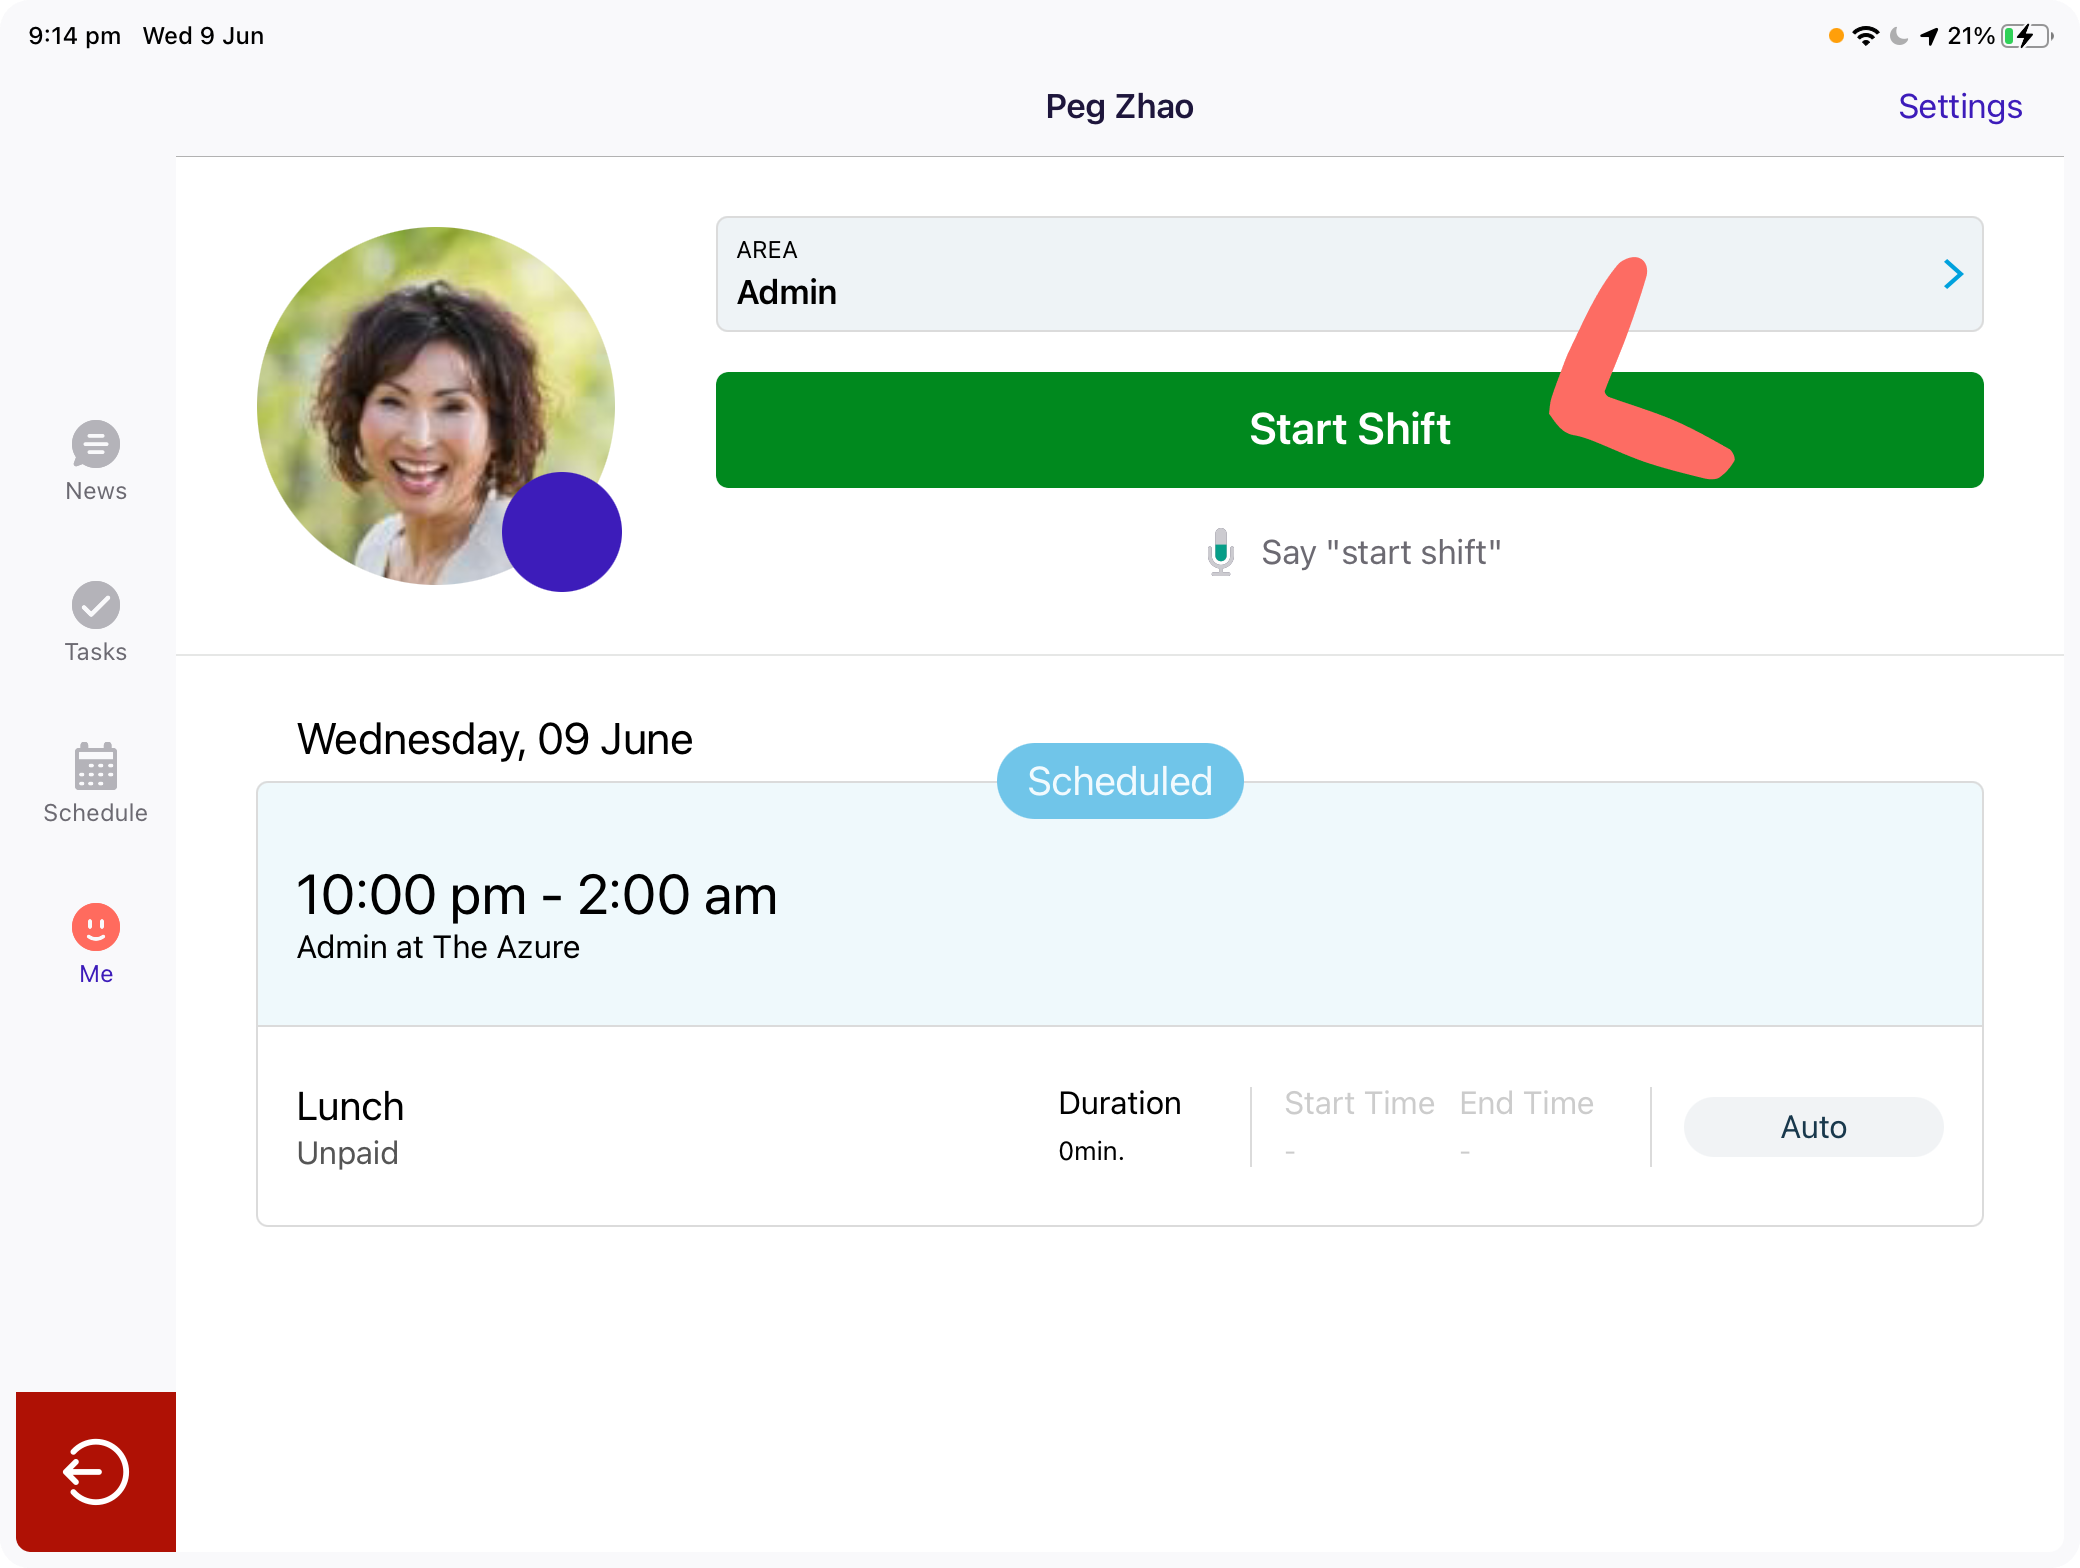Change the Admin area selection
2080x1568 pixels.
pos(1348,274)
